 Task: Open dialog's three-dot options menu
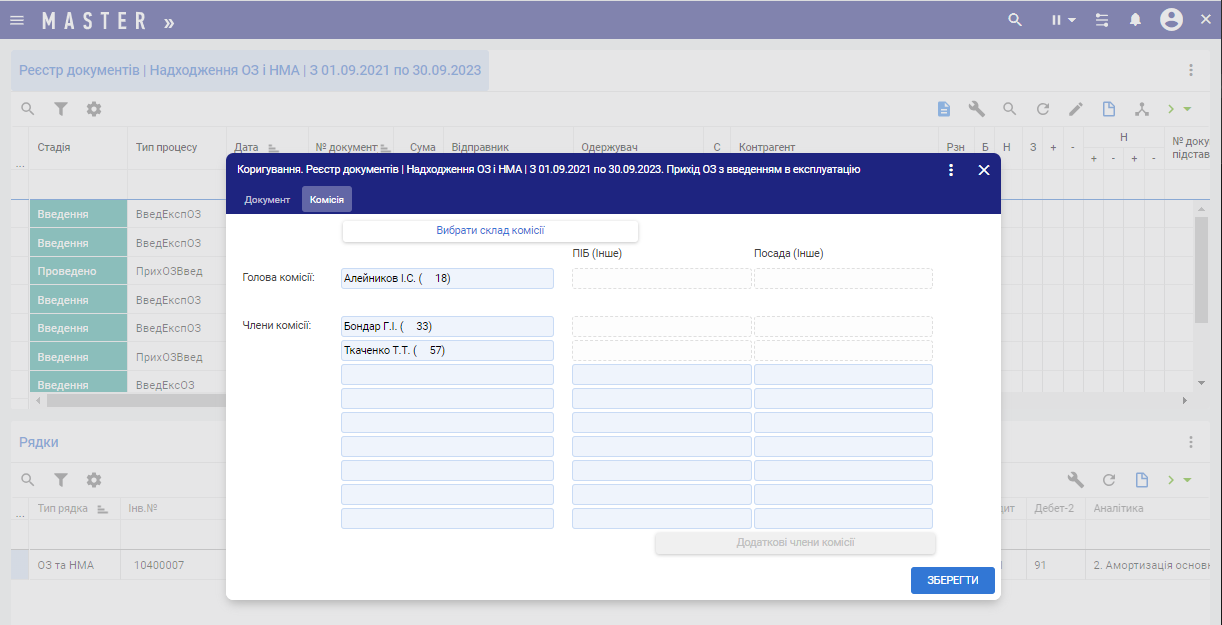951,170
